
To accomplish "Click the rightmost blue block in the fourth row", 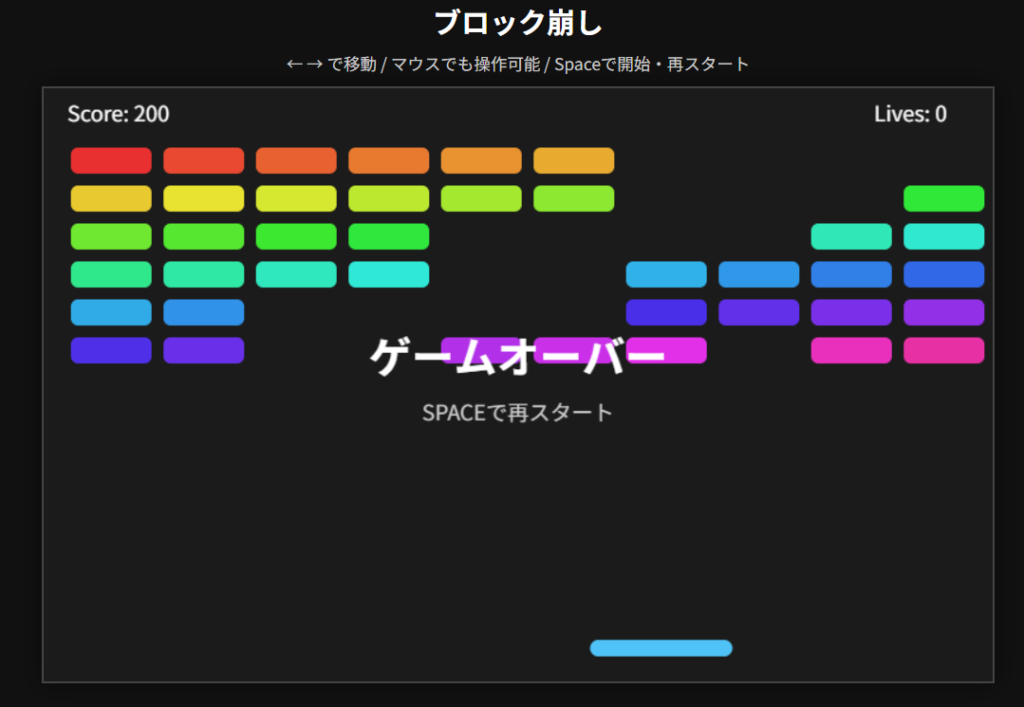I will (x=944, y=274).
